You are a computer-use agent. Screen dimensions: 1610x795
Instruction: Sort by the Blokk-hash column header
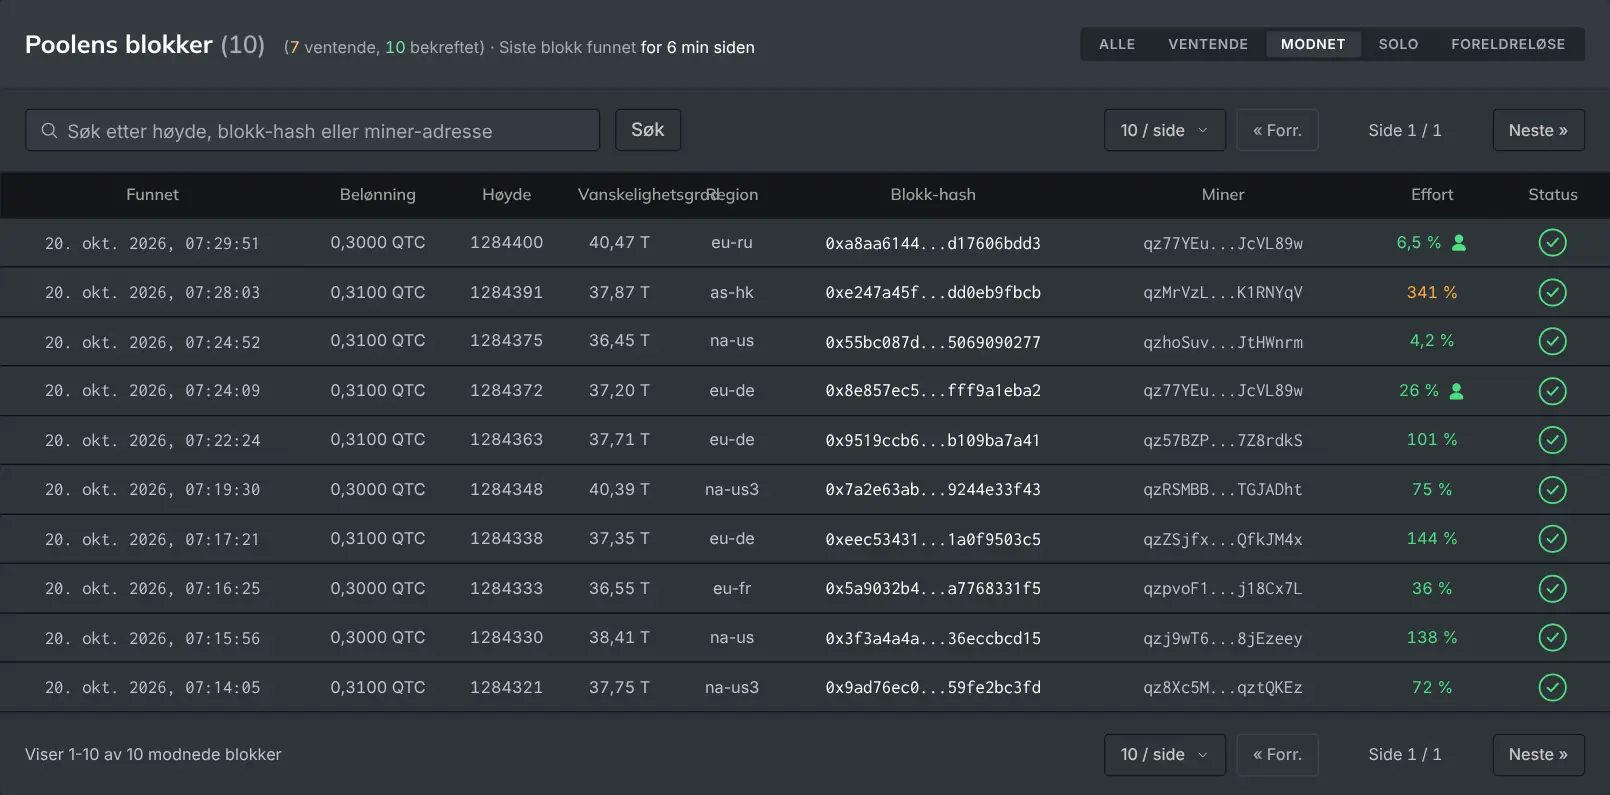pos(933,195)
